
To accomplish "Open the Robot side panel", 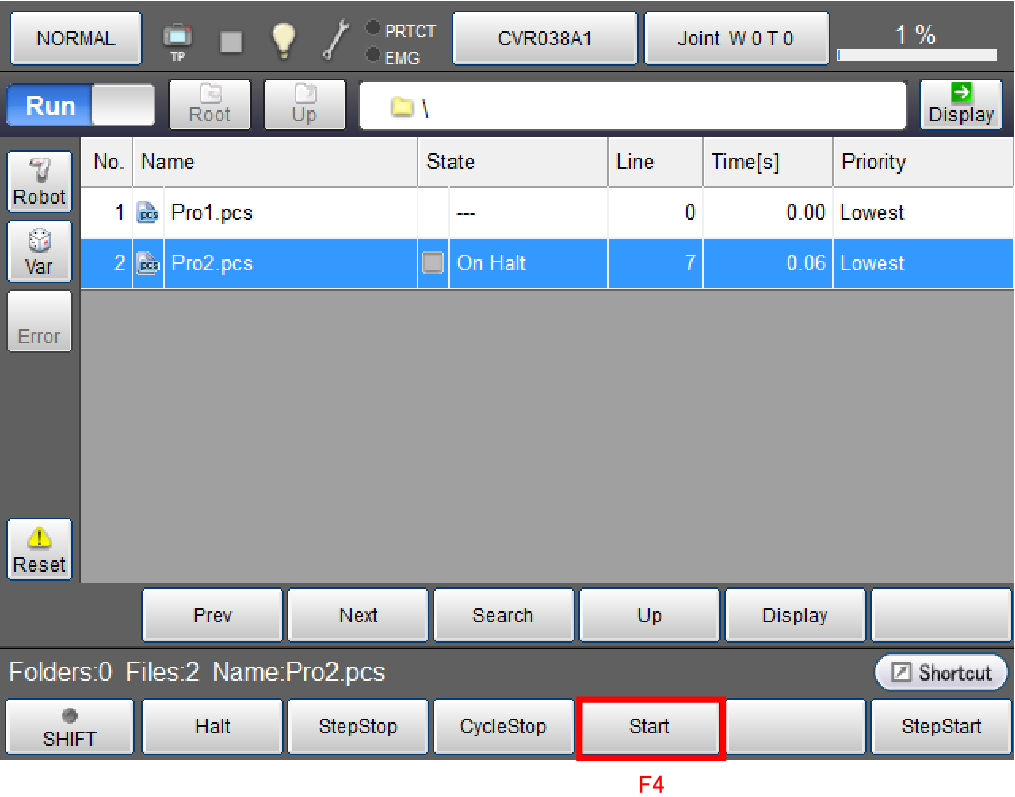I will 39,182.
